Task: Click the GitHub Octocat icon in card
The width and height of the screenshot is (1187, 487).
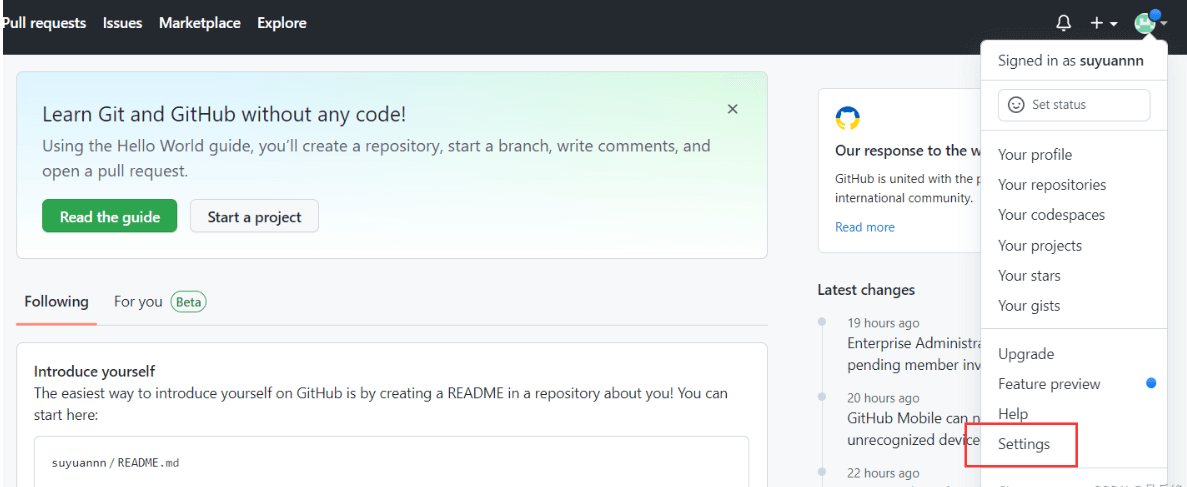Action: click(x=848, y=118)
